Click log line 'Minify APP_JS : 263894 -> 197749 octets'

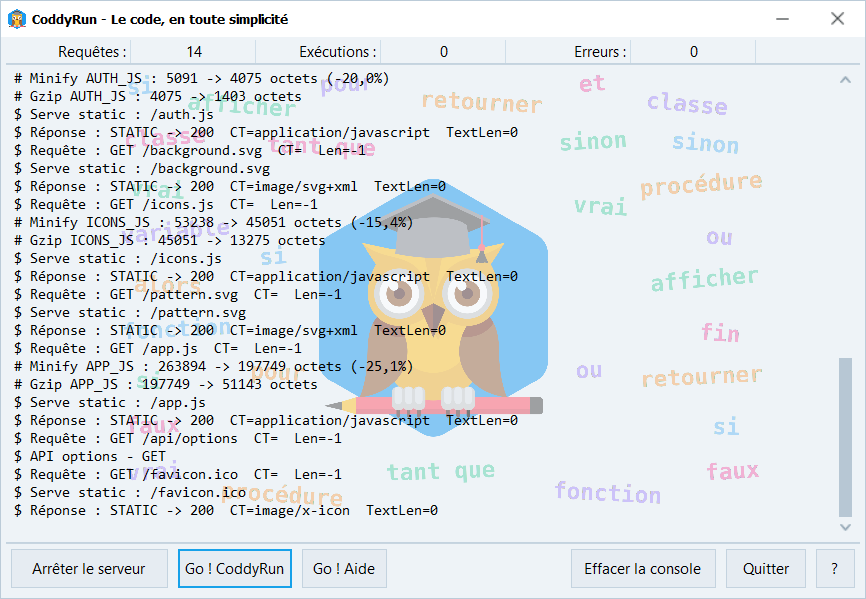pyautogui.click(x=214, y=367)
